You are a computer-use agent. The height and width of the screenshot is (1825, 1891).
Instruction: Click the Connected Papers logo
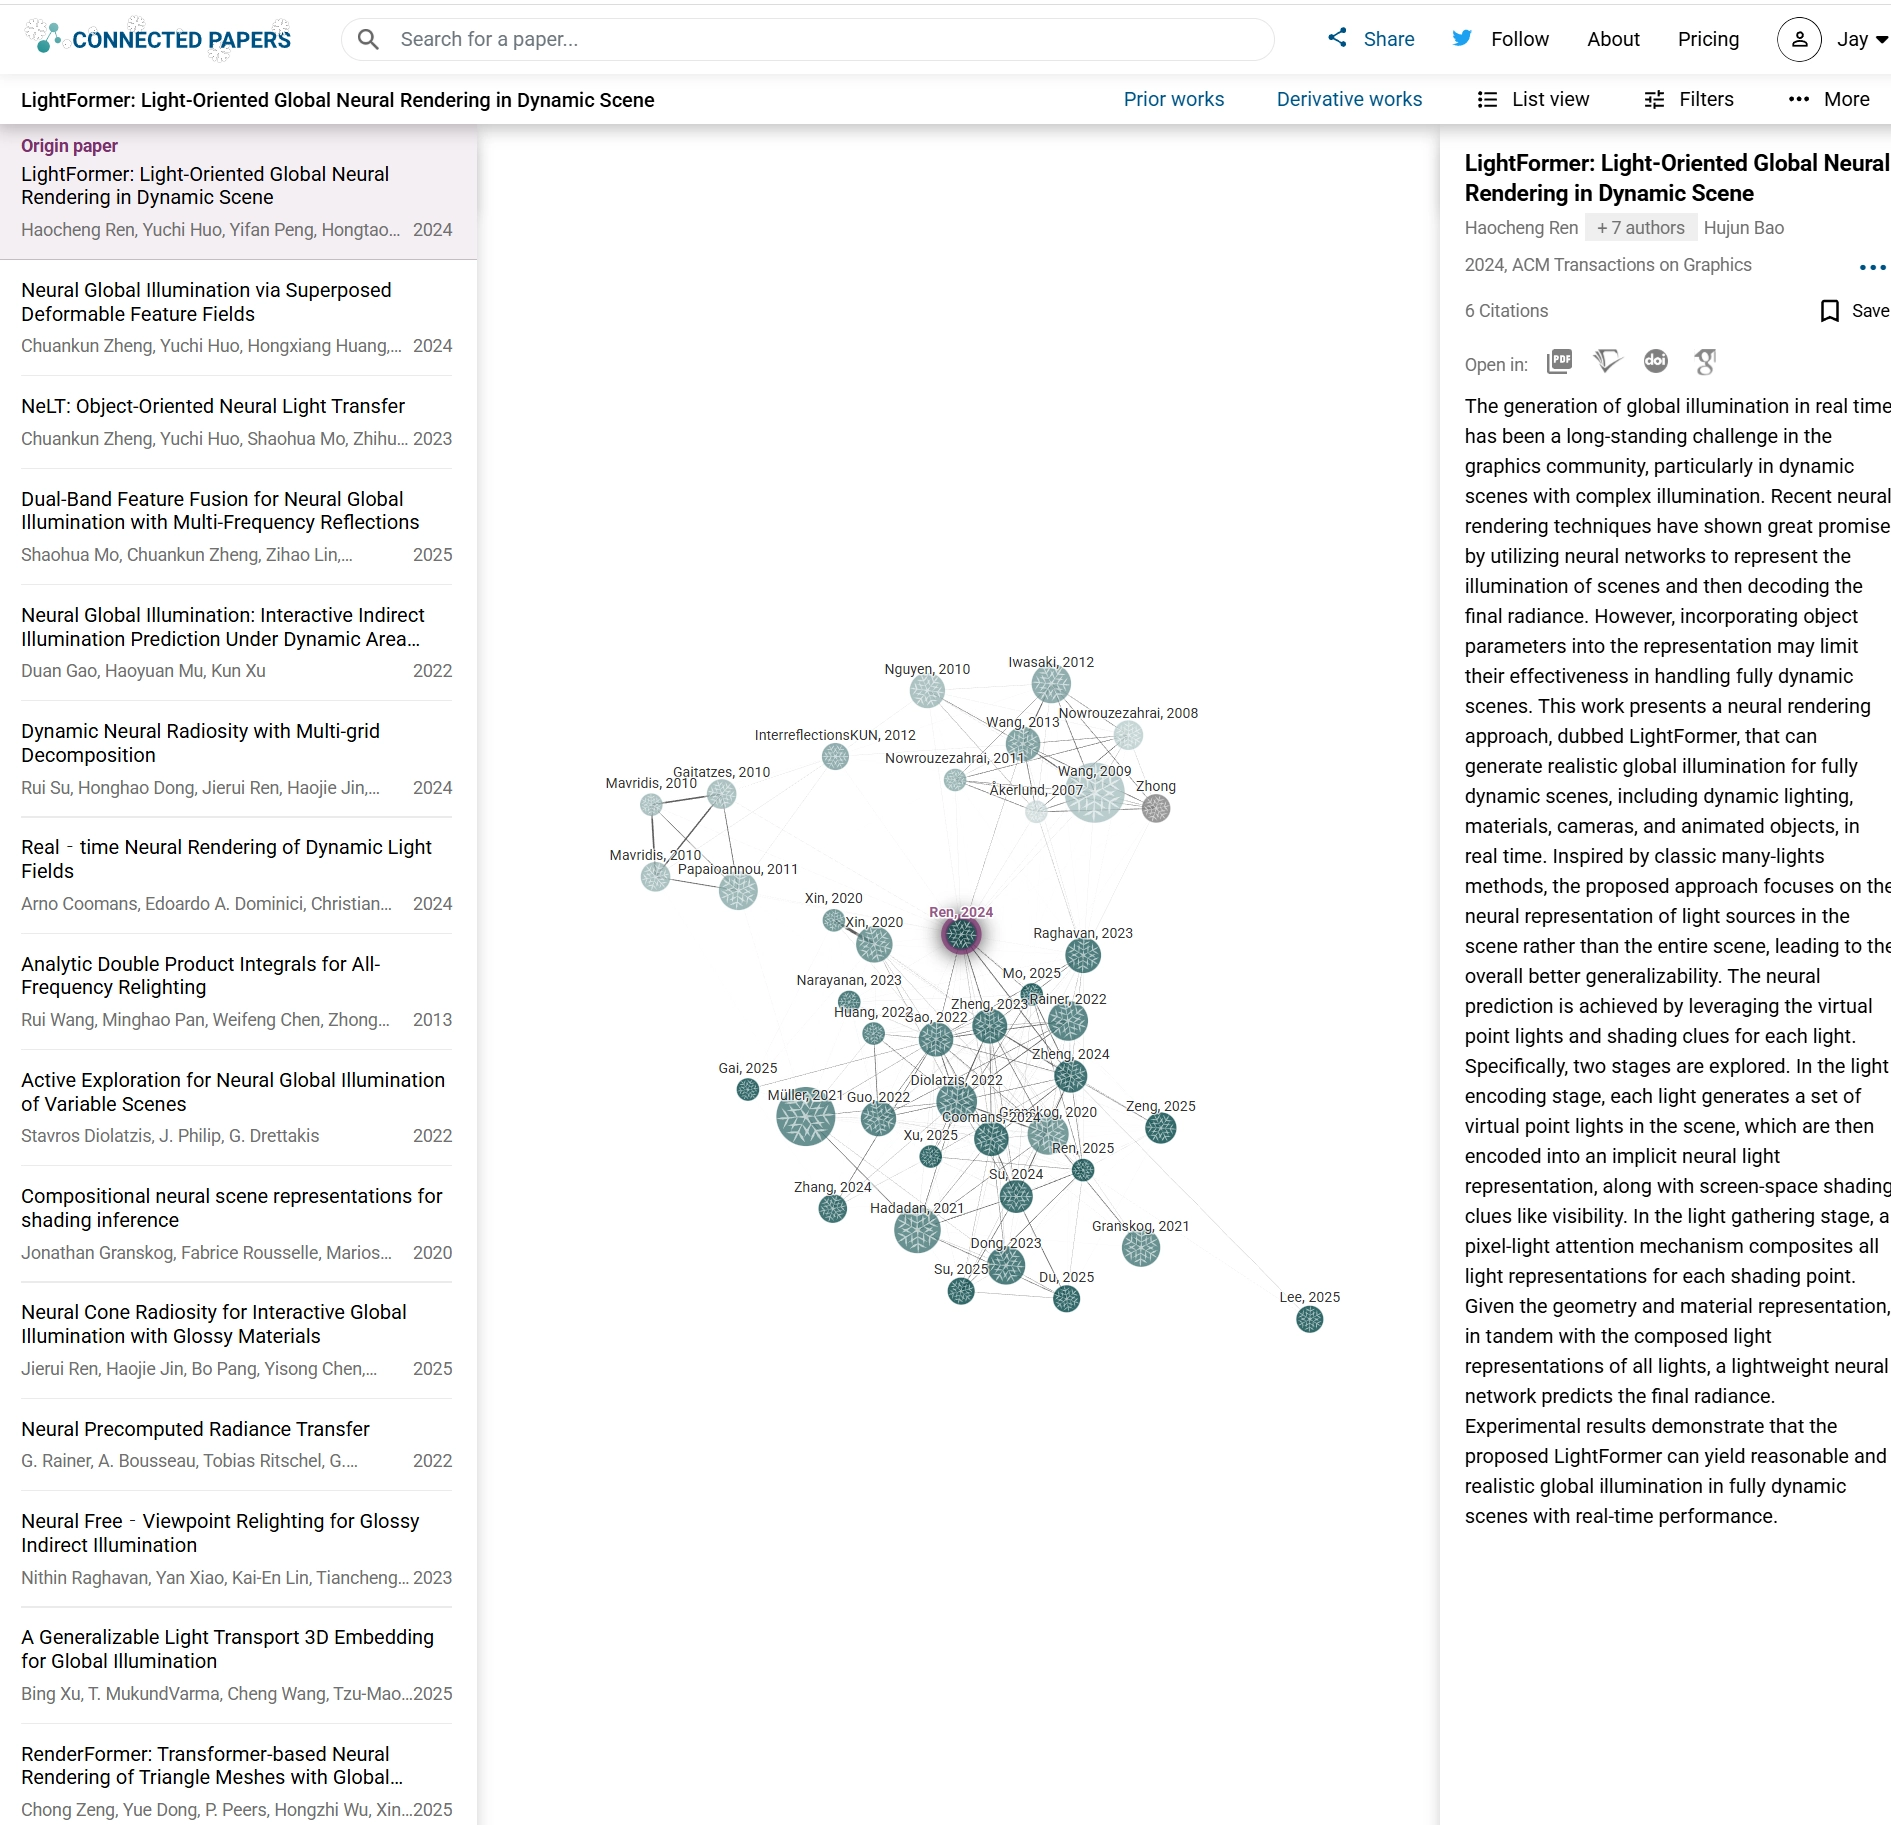click(x=158, y=39)
